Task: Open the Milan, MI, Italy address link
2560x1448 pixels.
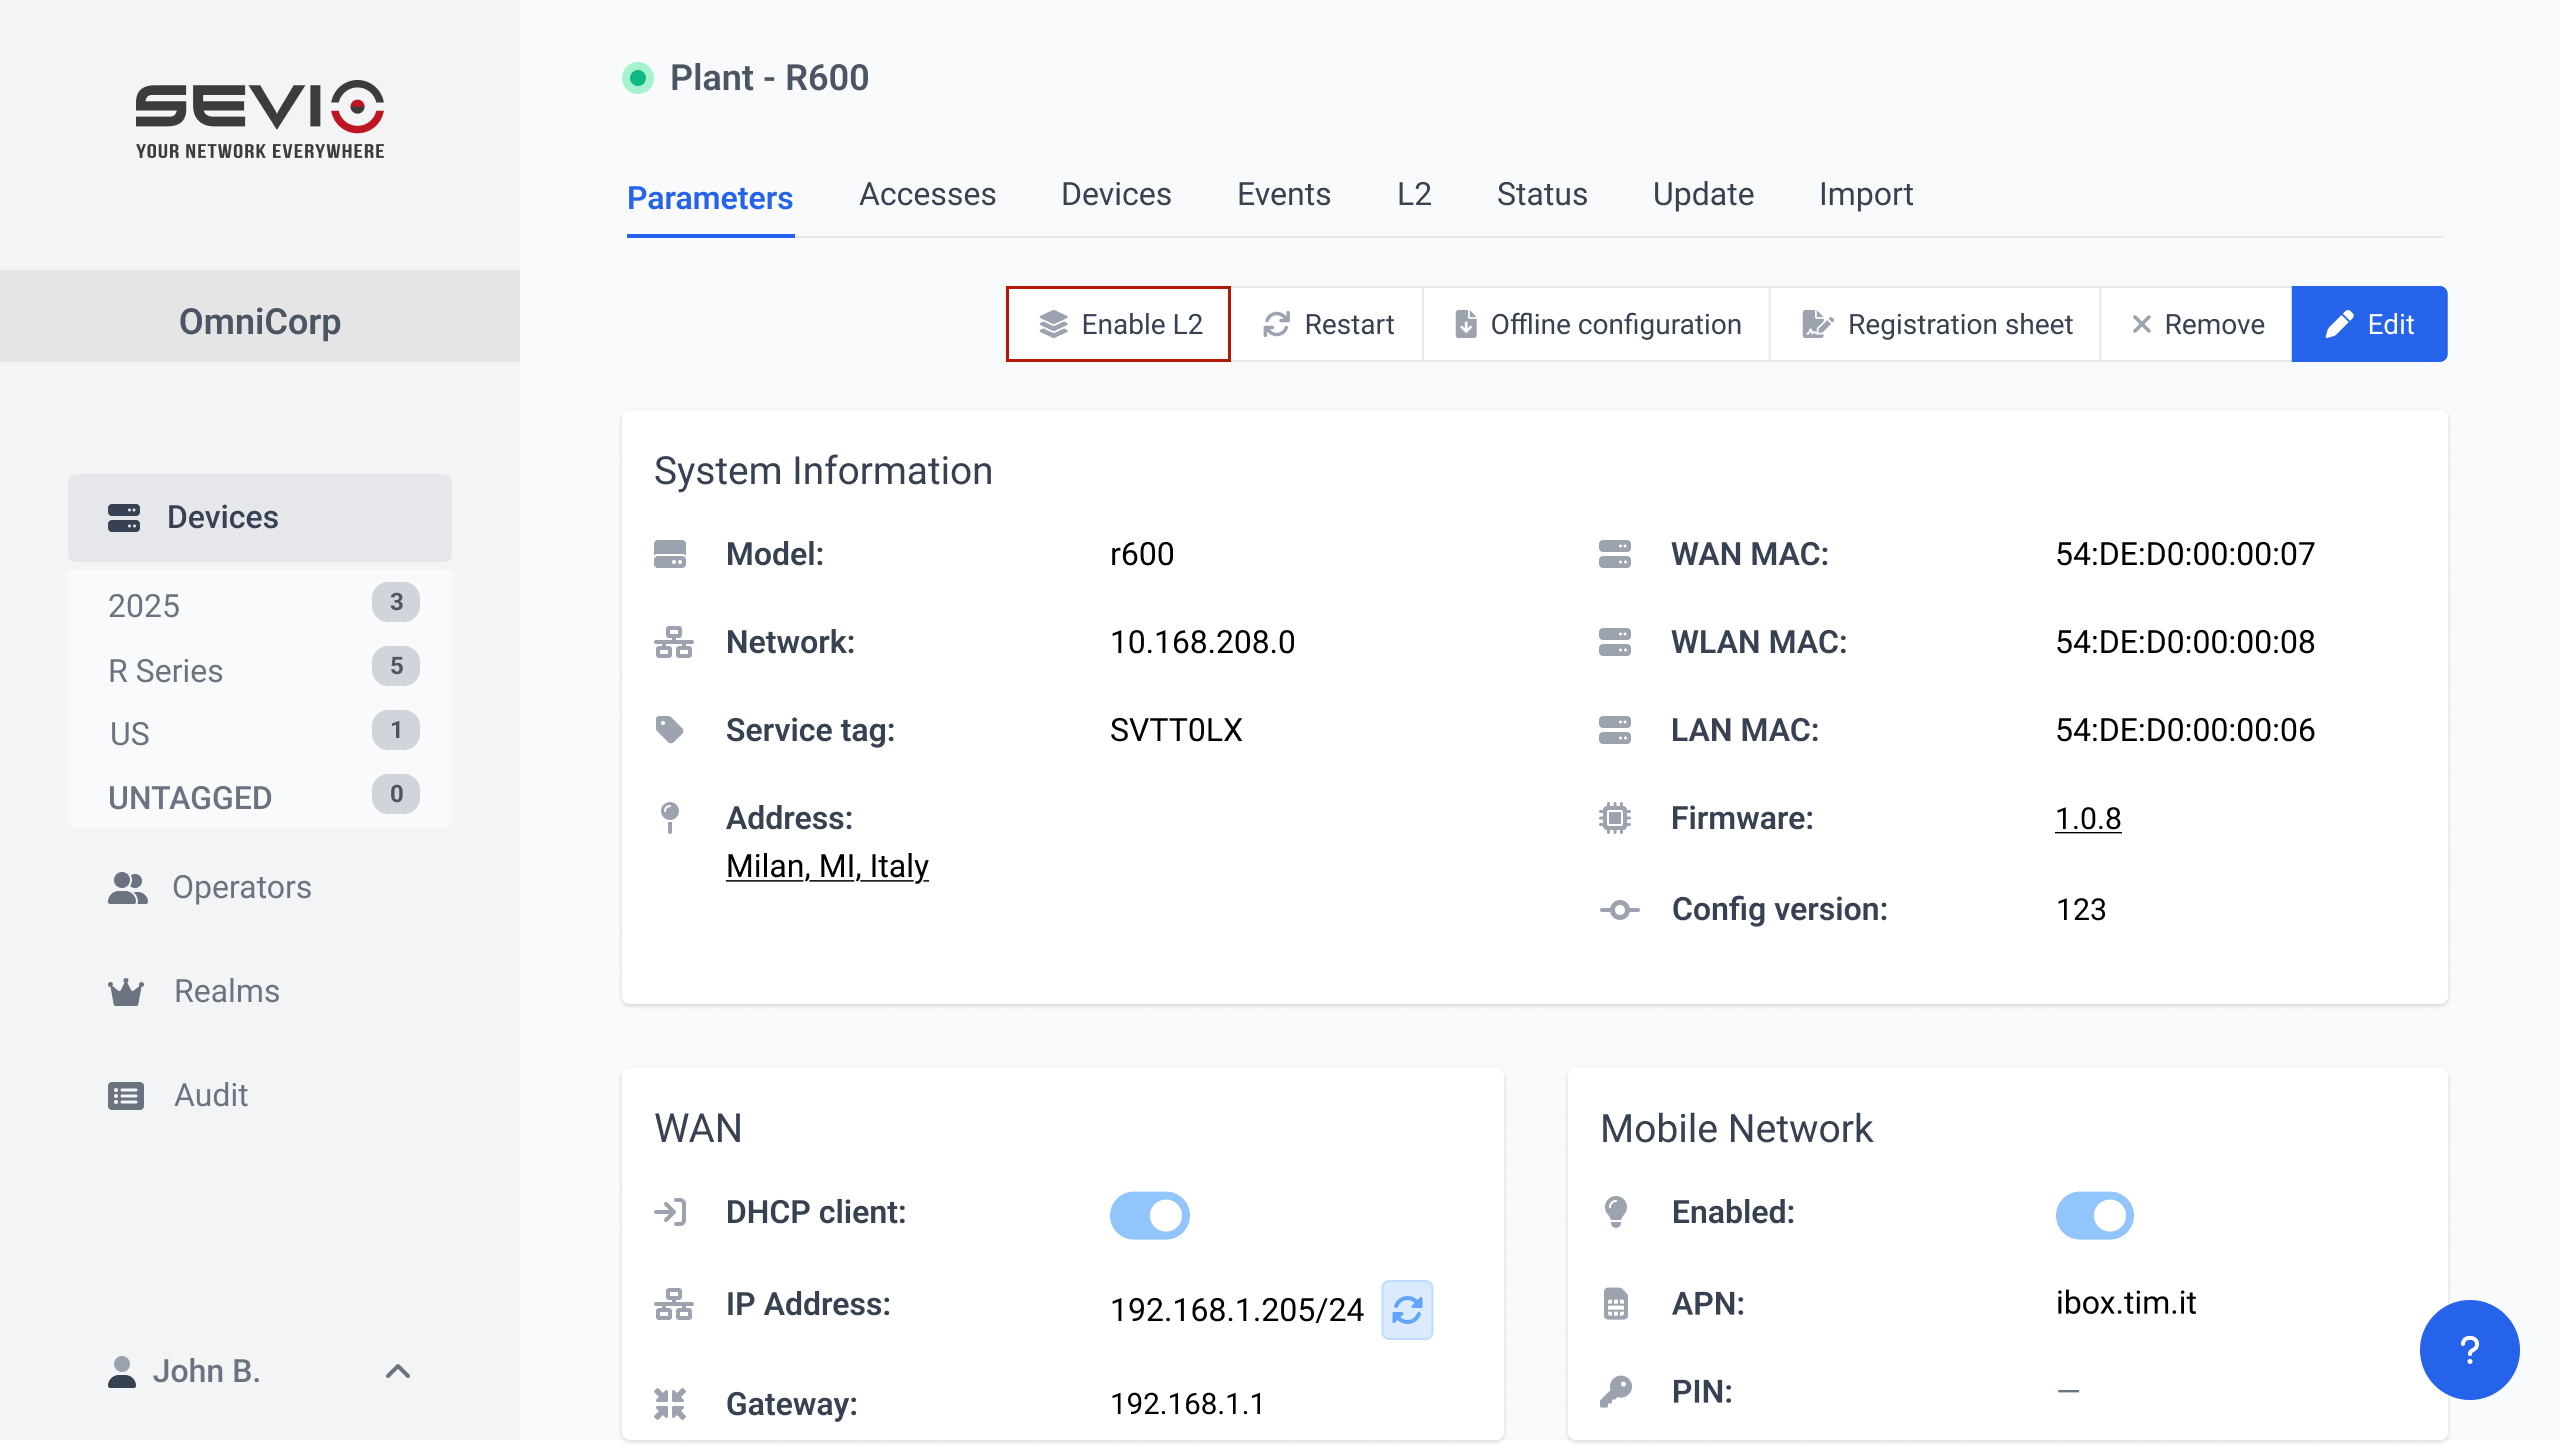Action: pyautogui.click(x=827, y=866)
